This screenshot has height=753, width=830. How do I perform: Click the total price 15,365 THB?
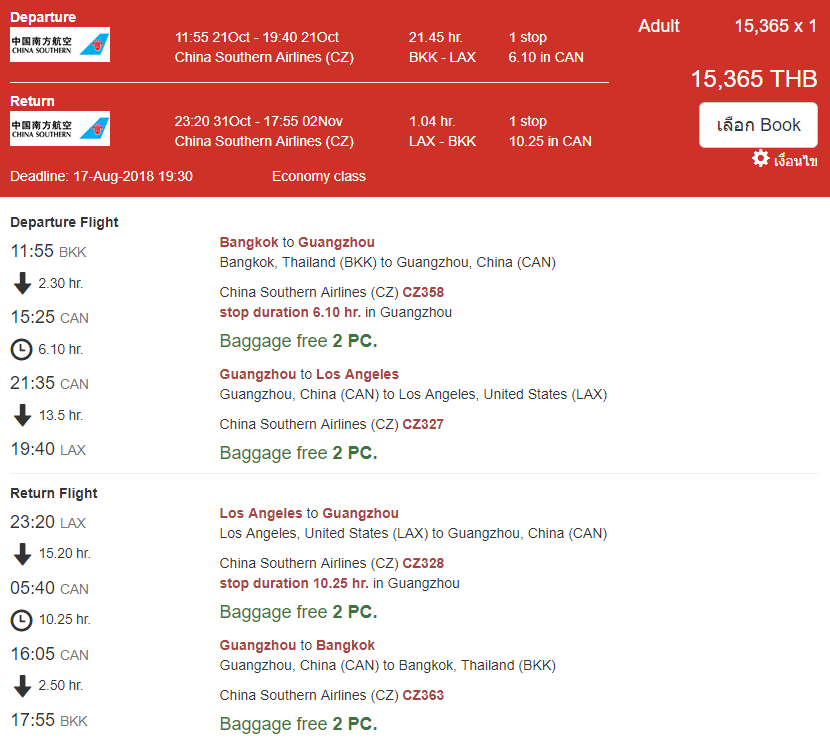(754, 79)
